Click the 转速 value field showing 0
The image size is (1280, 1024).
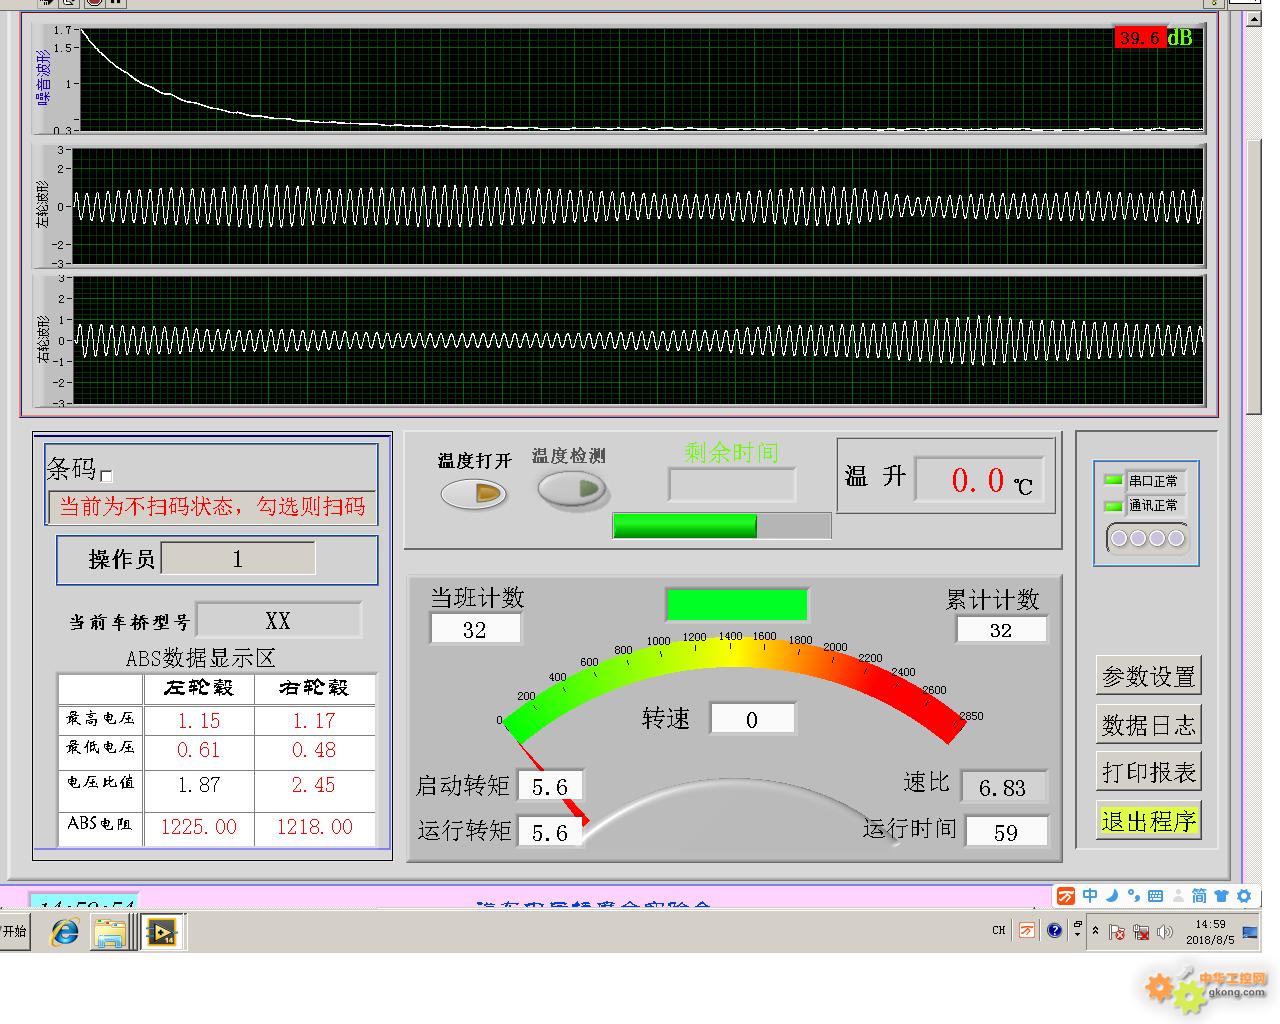pyautogui.click(x=753, y=719)
